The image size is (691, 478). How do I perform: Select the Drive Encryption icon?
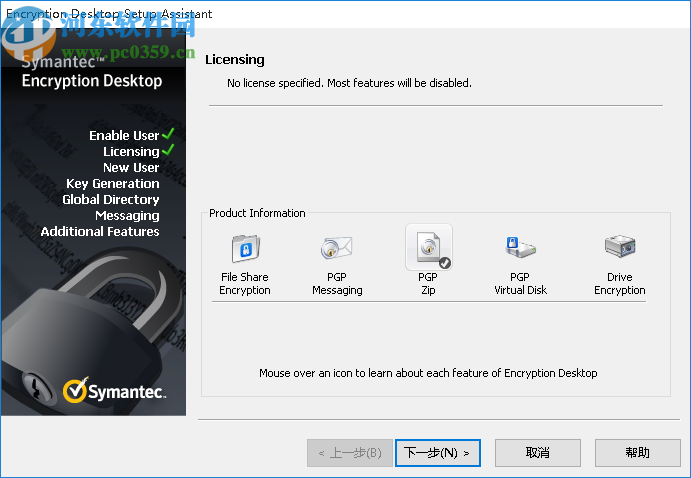pyautogui.click(x=620, y=246)
